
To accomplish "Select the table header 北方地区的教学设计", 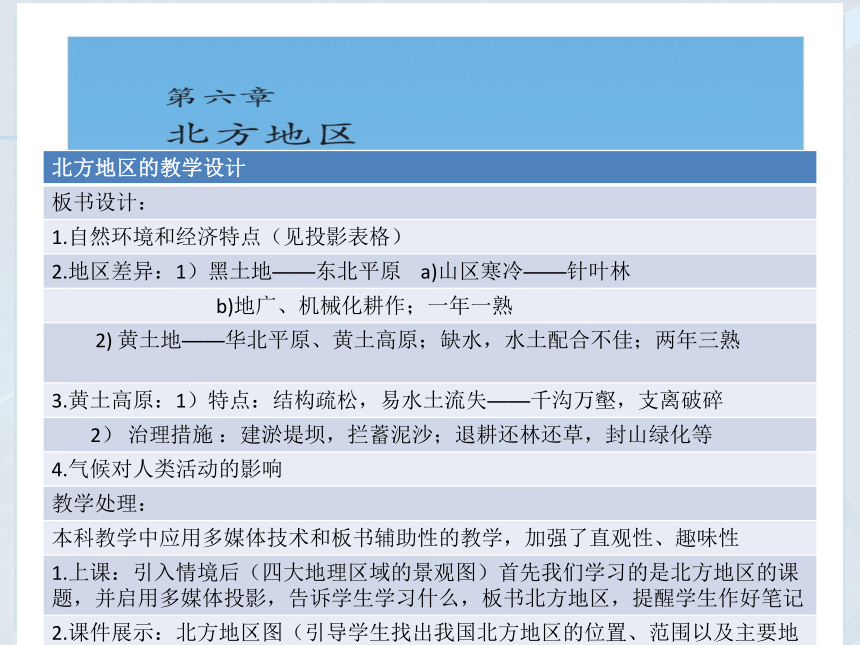I will click(430, 167).
